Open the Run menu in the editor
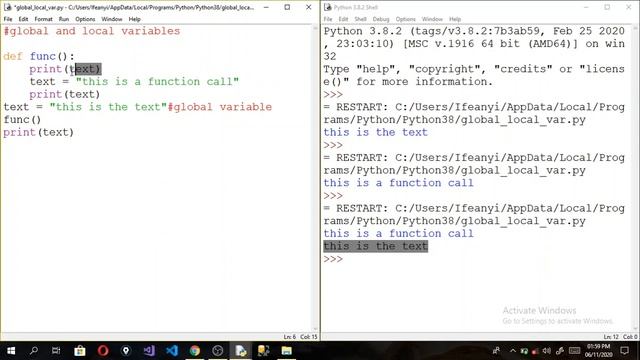Screen dimensions: 640x360 [64, 19]
